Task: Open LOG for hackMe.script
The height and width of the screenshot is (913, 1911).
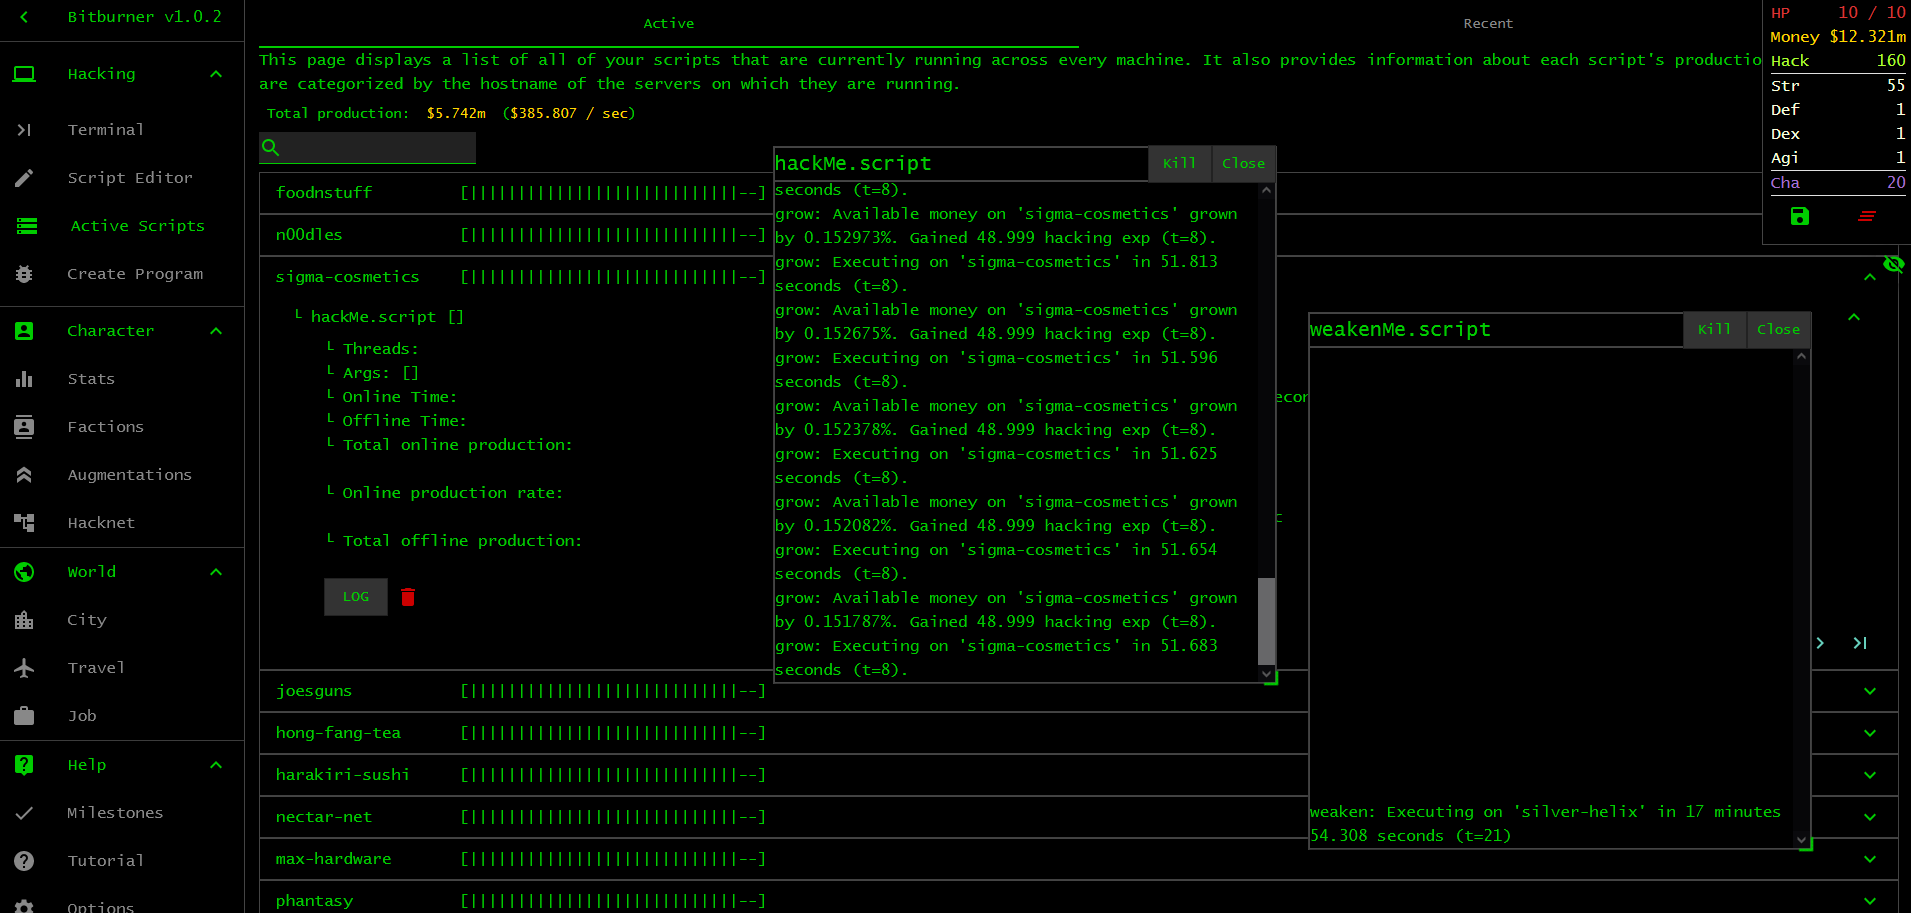Action: coord(356,597)
